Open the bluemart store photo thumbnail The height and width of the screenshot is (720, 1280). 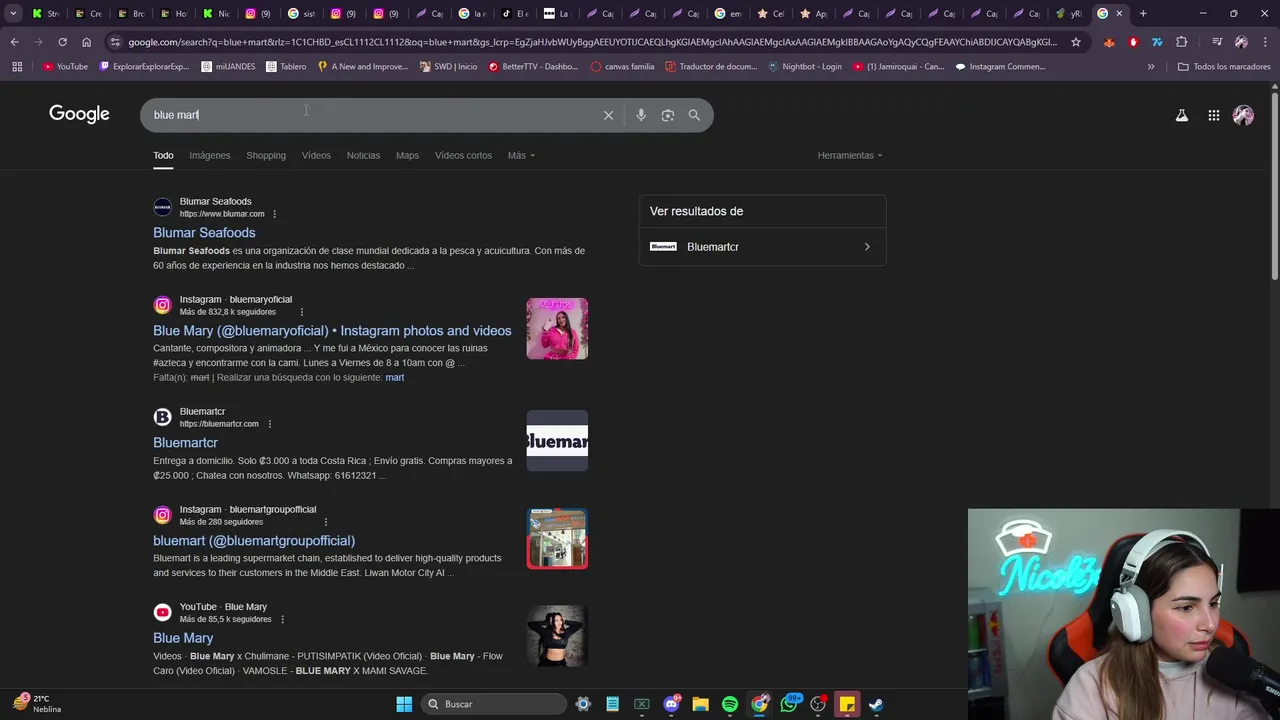click(557, 539)
